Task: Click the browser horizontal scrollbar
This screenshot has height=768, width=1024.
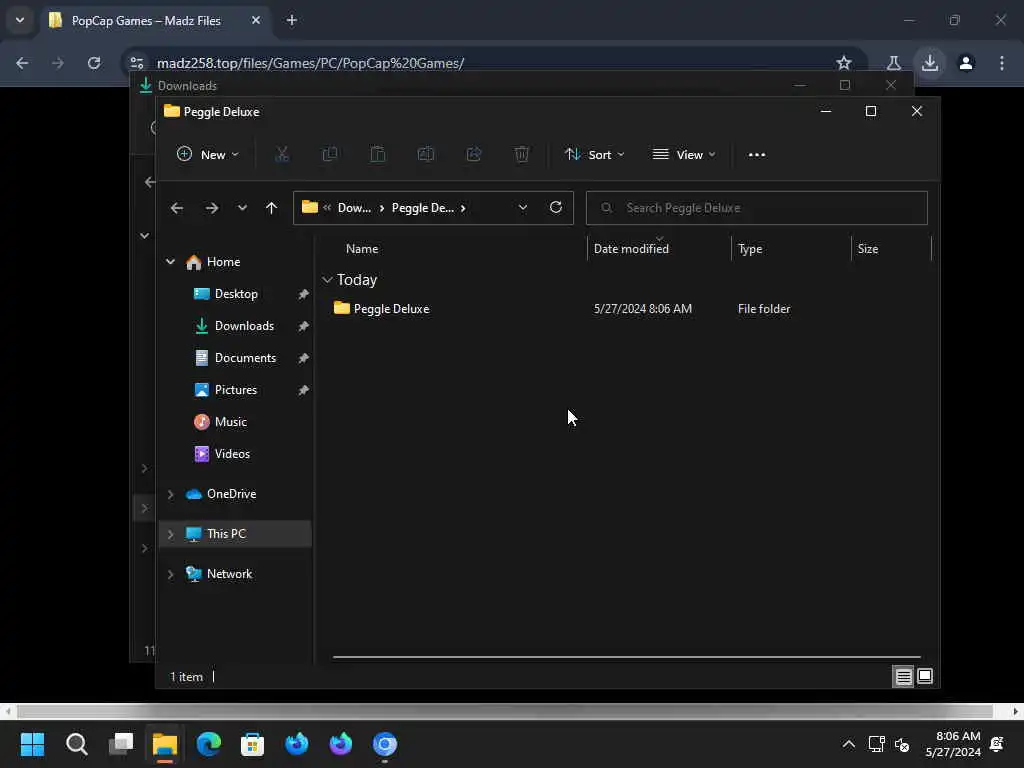Action: [504, 711]
